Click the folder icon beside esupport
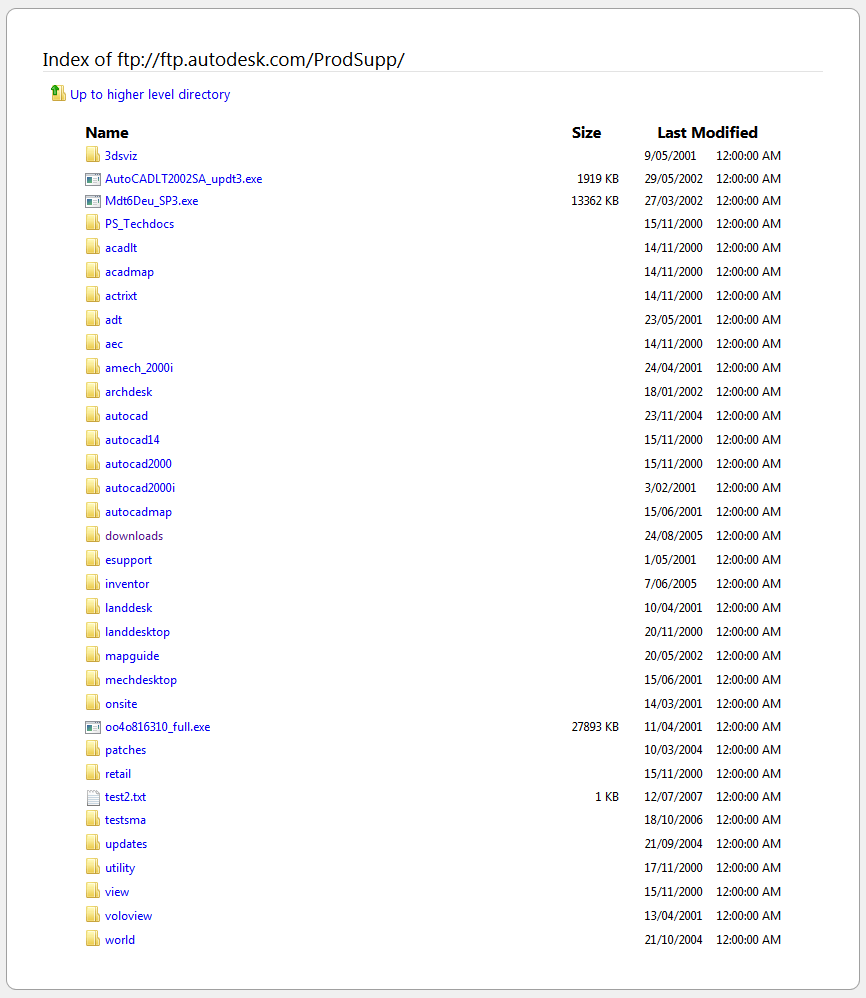The image size is (866, 998). [x=93, y=559]
